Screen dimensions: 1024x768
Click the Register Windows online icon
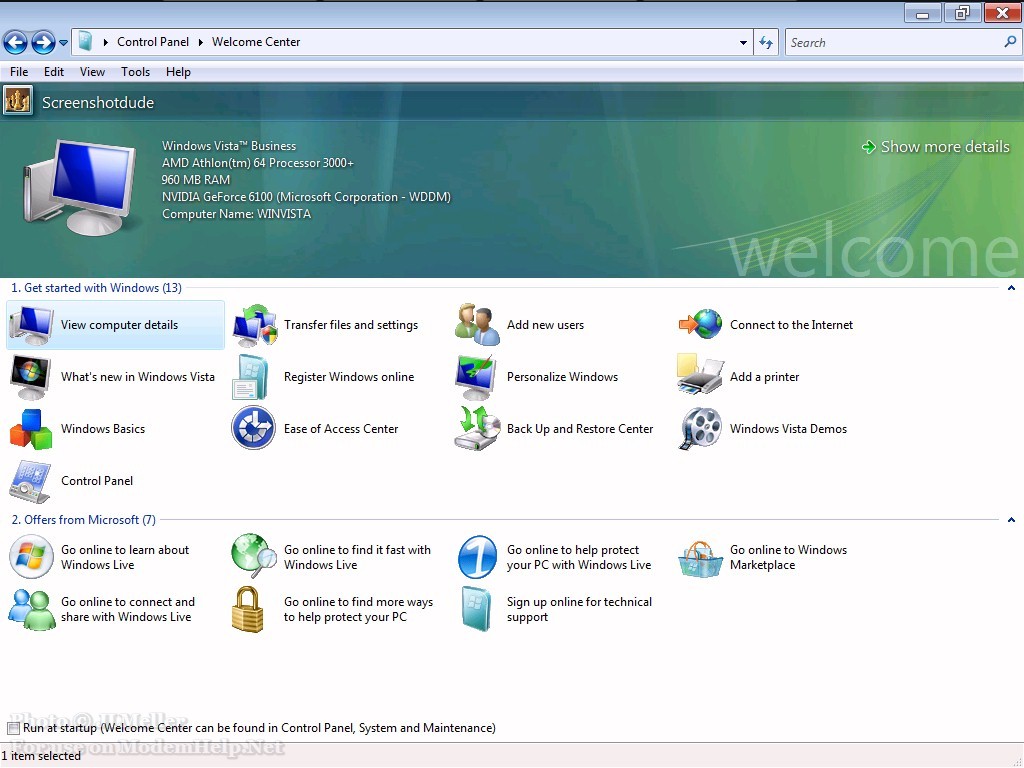pyautogui.click(x=251, y=377)
